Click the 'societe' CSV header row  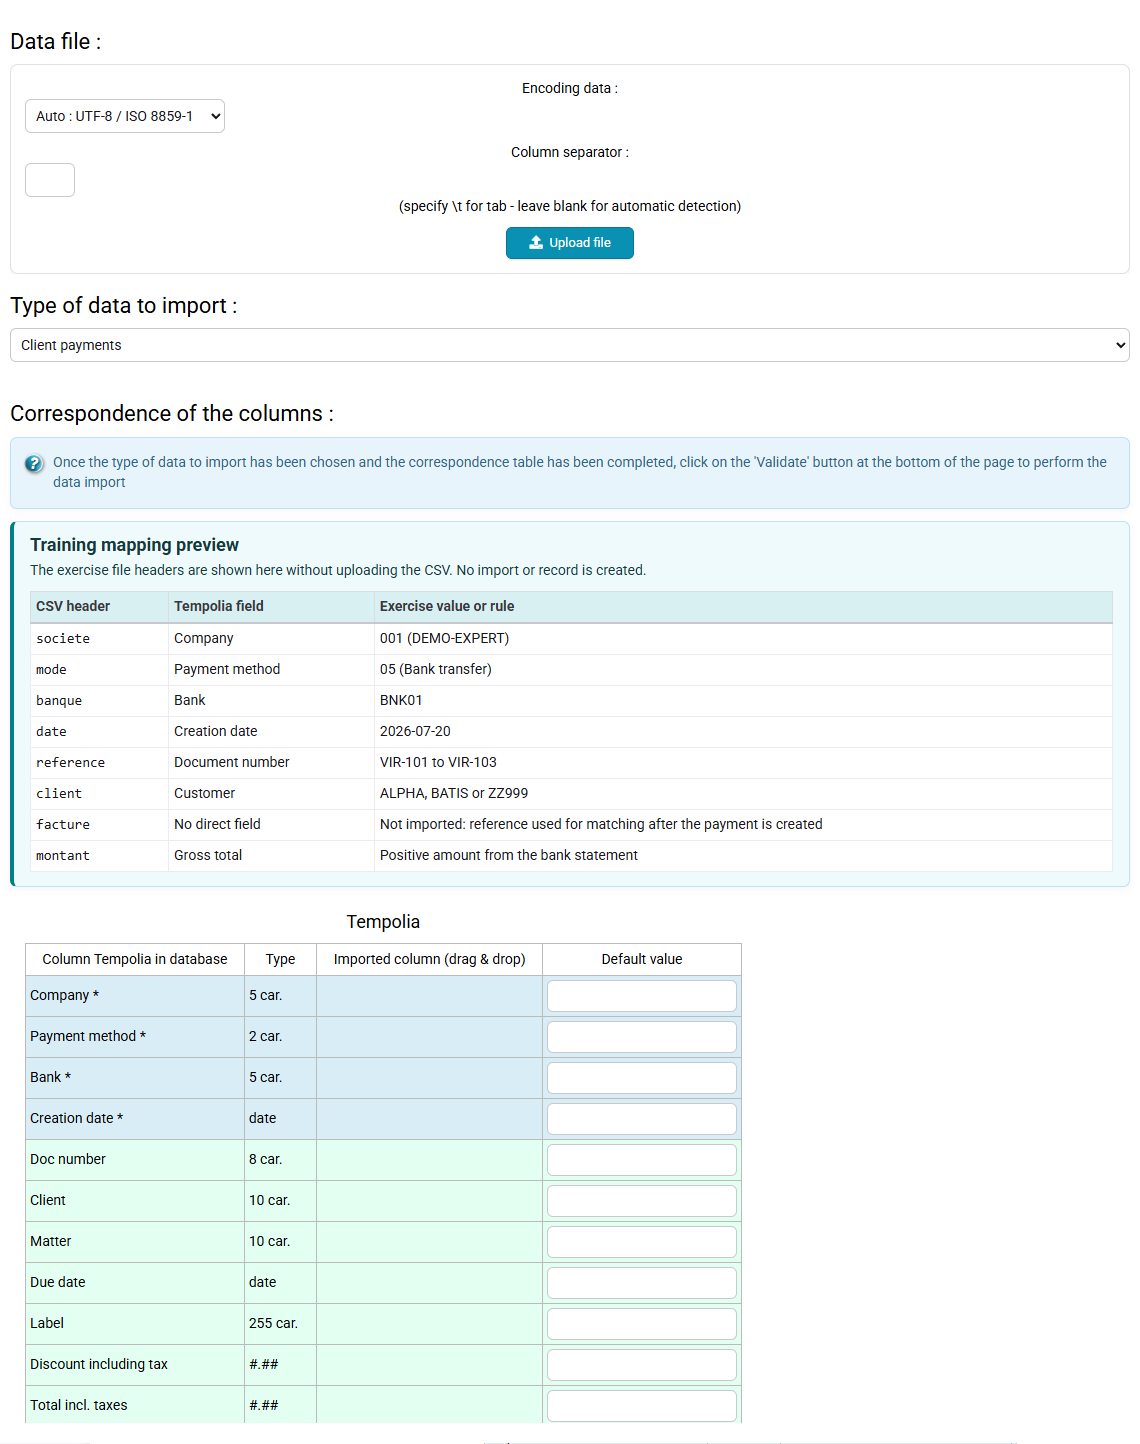(571, 639)
